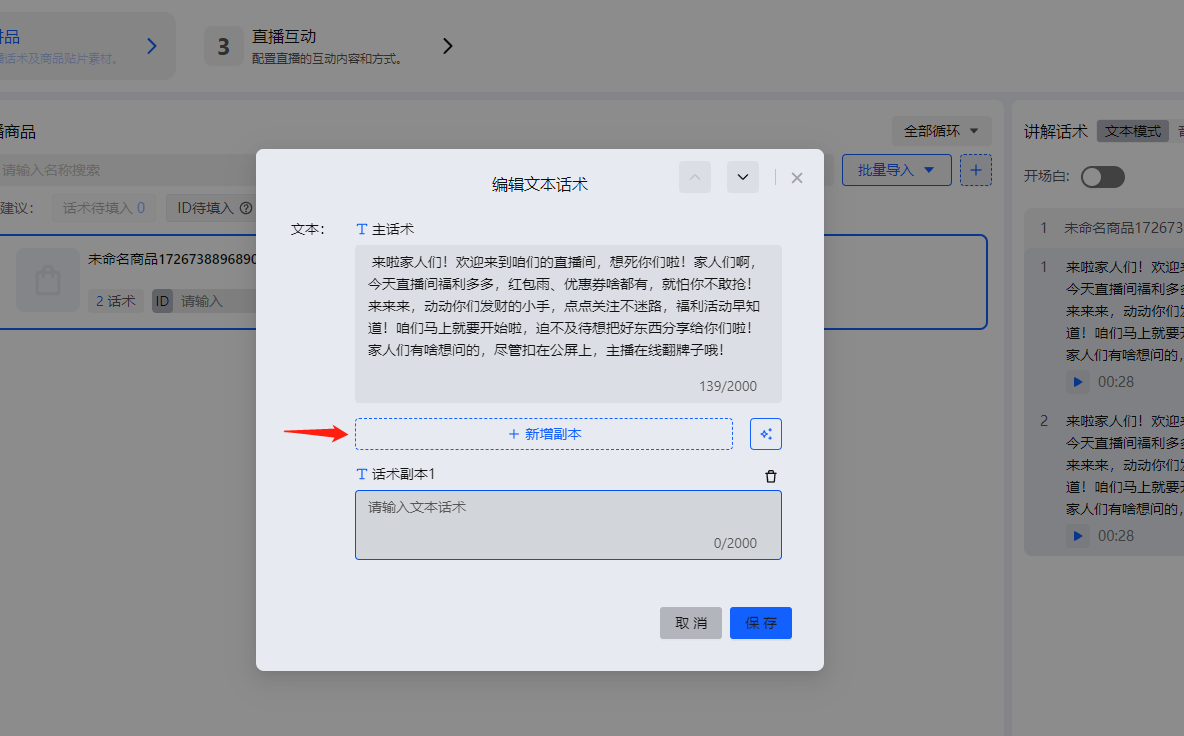Click into the 话术副本1 text input
The image size is (1184, 736).
tap(568, 525)
